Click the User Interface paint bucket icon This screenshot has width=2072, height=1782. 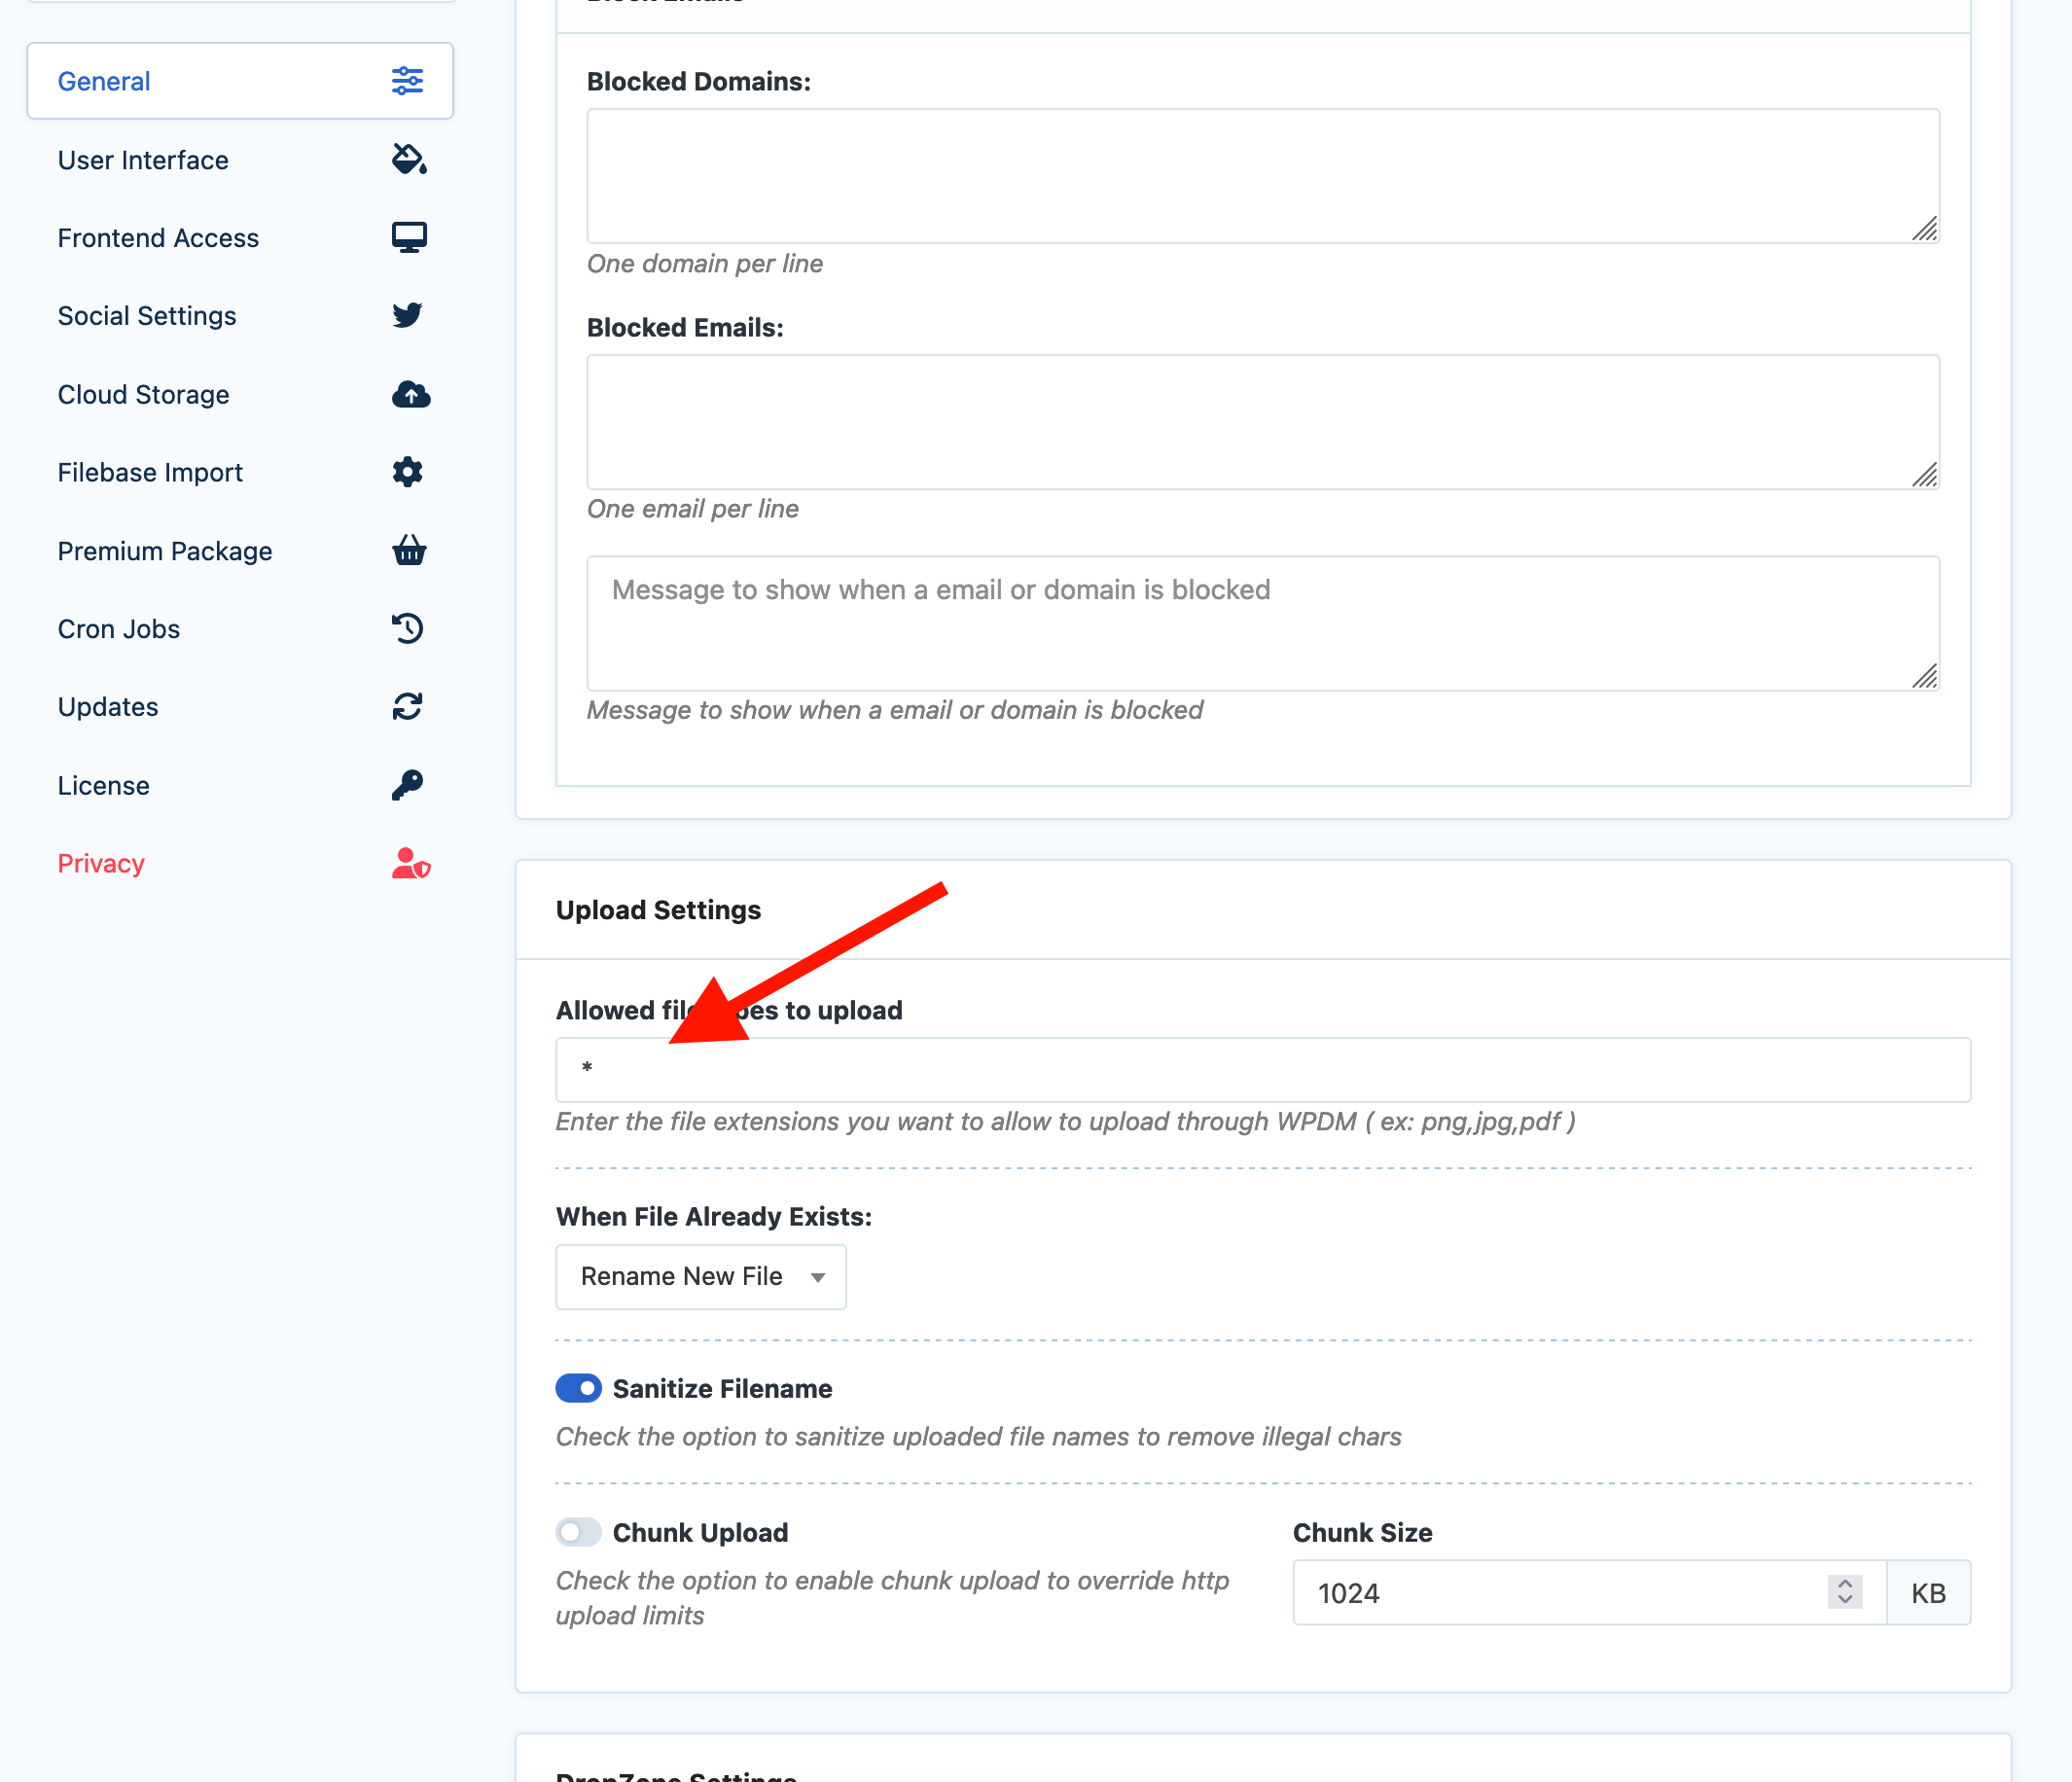[409, 159]
